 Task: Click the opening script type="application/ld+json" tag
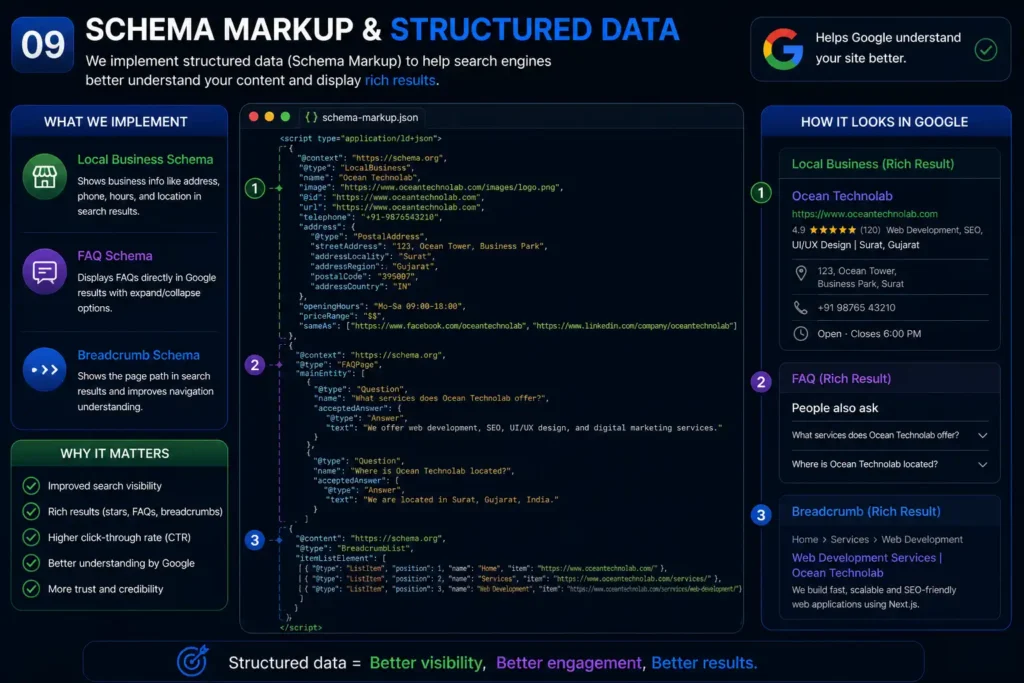(x=360, y=138)
